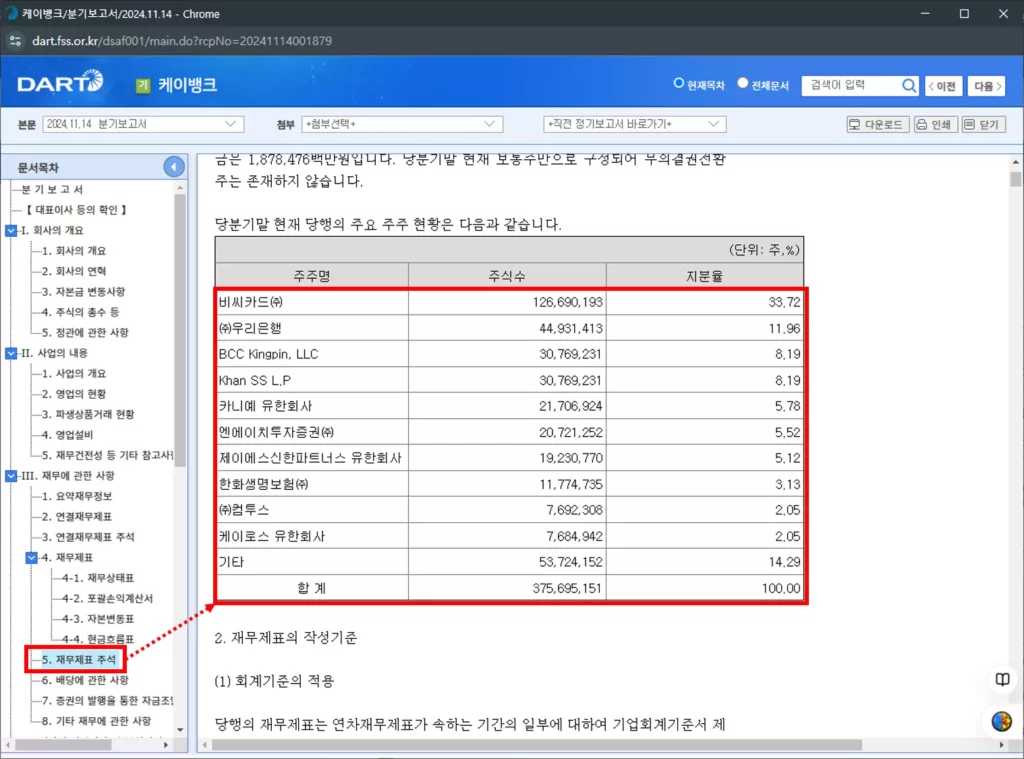This screenshot has width=1024, height=759.
Task: Click the 검색어 입력 search field
Action: (x=852, y=86)
